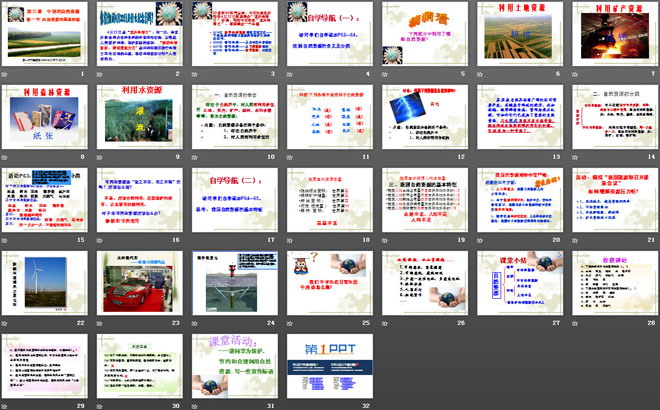Open slide 4 titled 自学导航(一)
660x410 pixels.
[x=330, y=34]
